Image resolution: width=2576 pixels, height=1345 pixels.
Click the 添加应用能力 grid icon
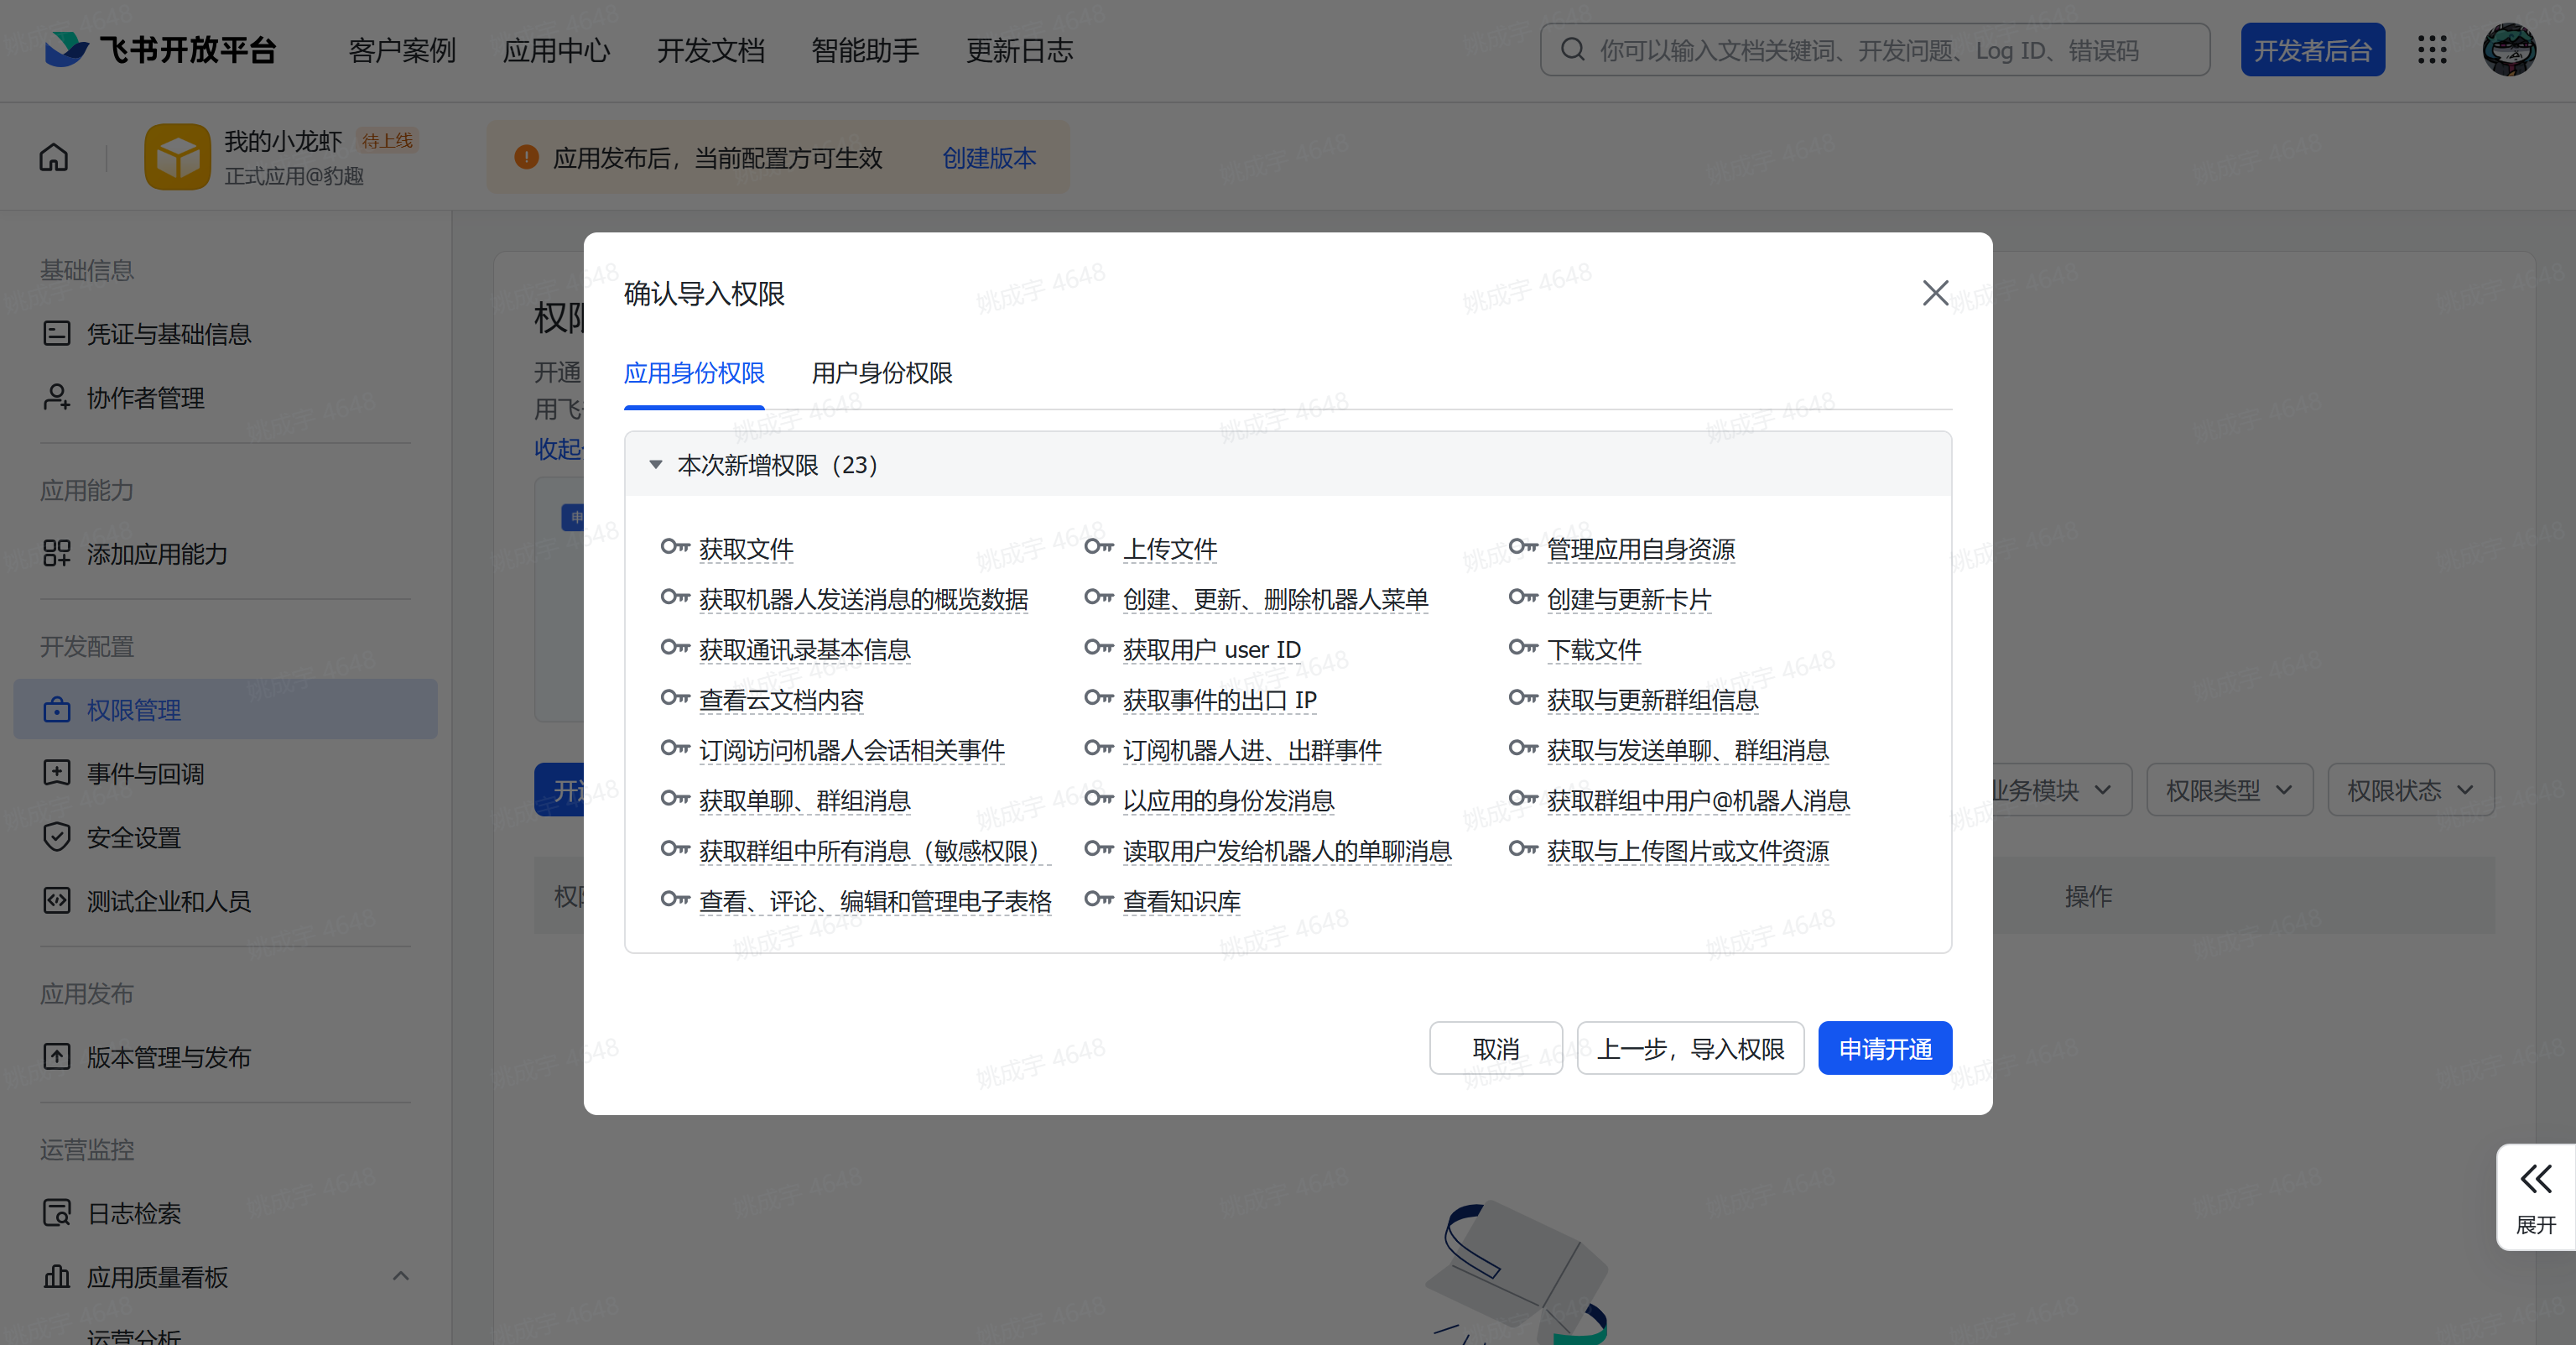pos(57,553)
